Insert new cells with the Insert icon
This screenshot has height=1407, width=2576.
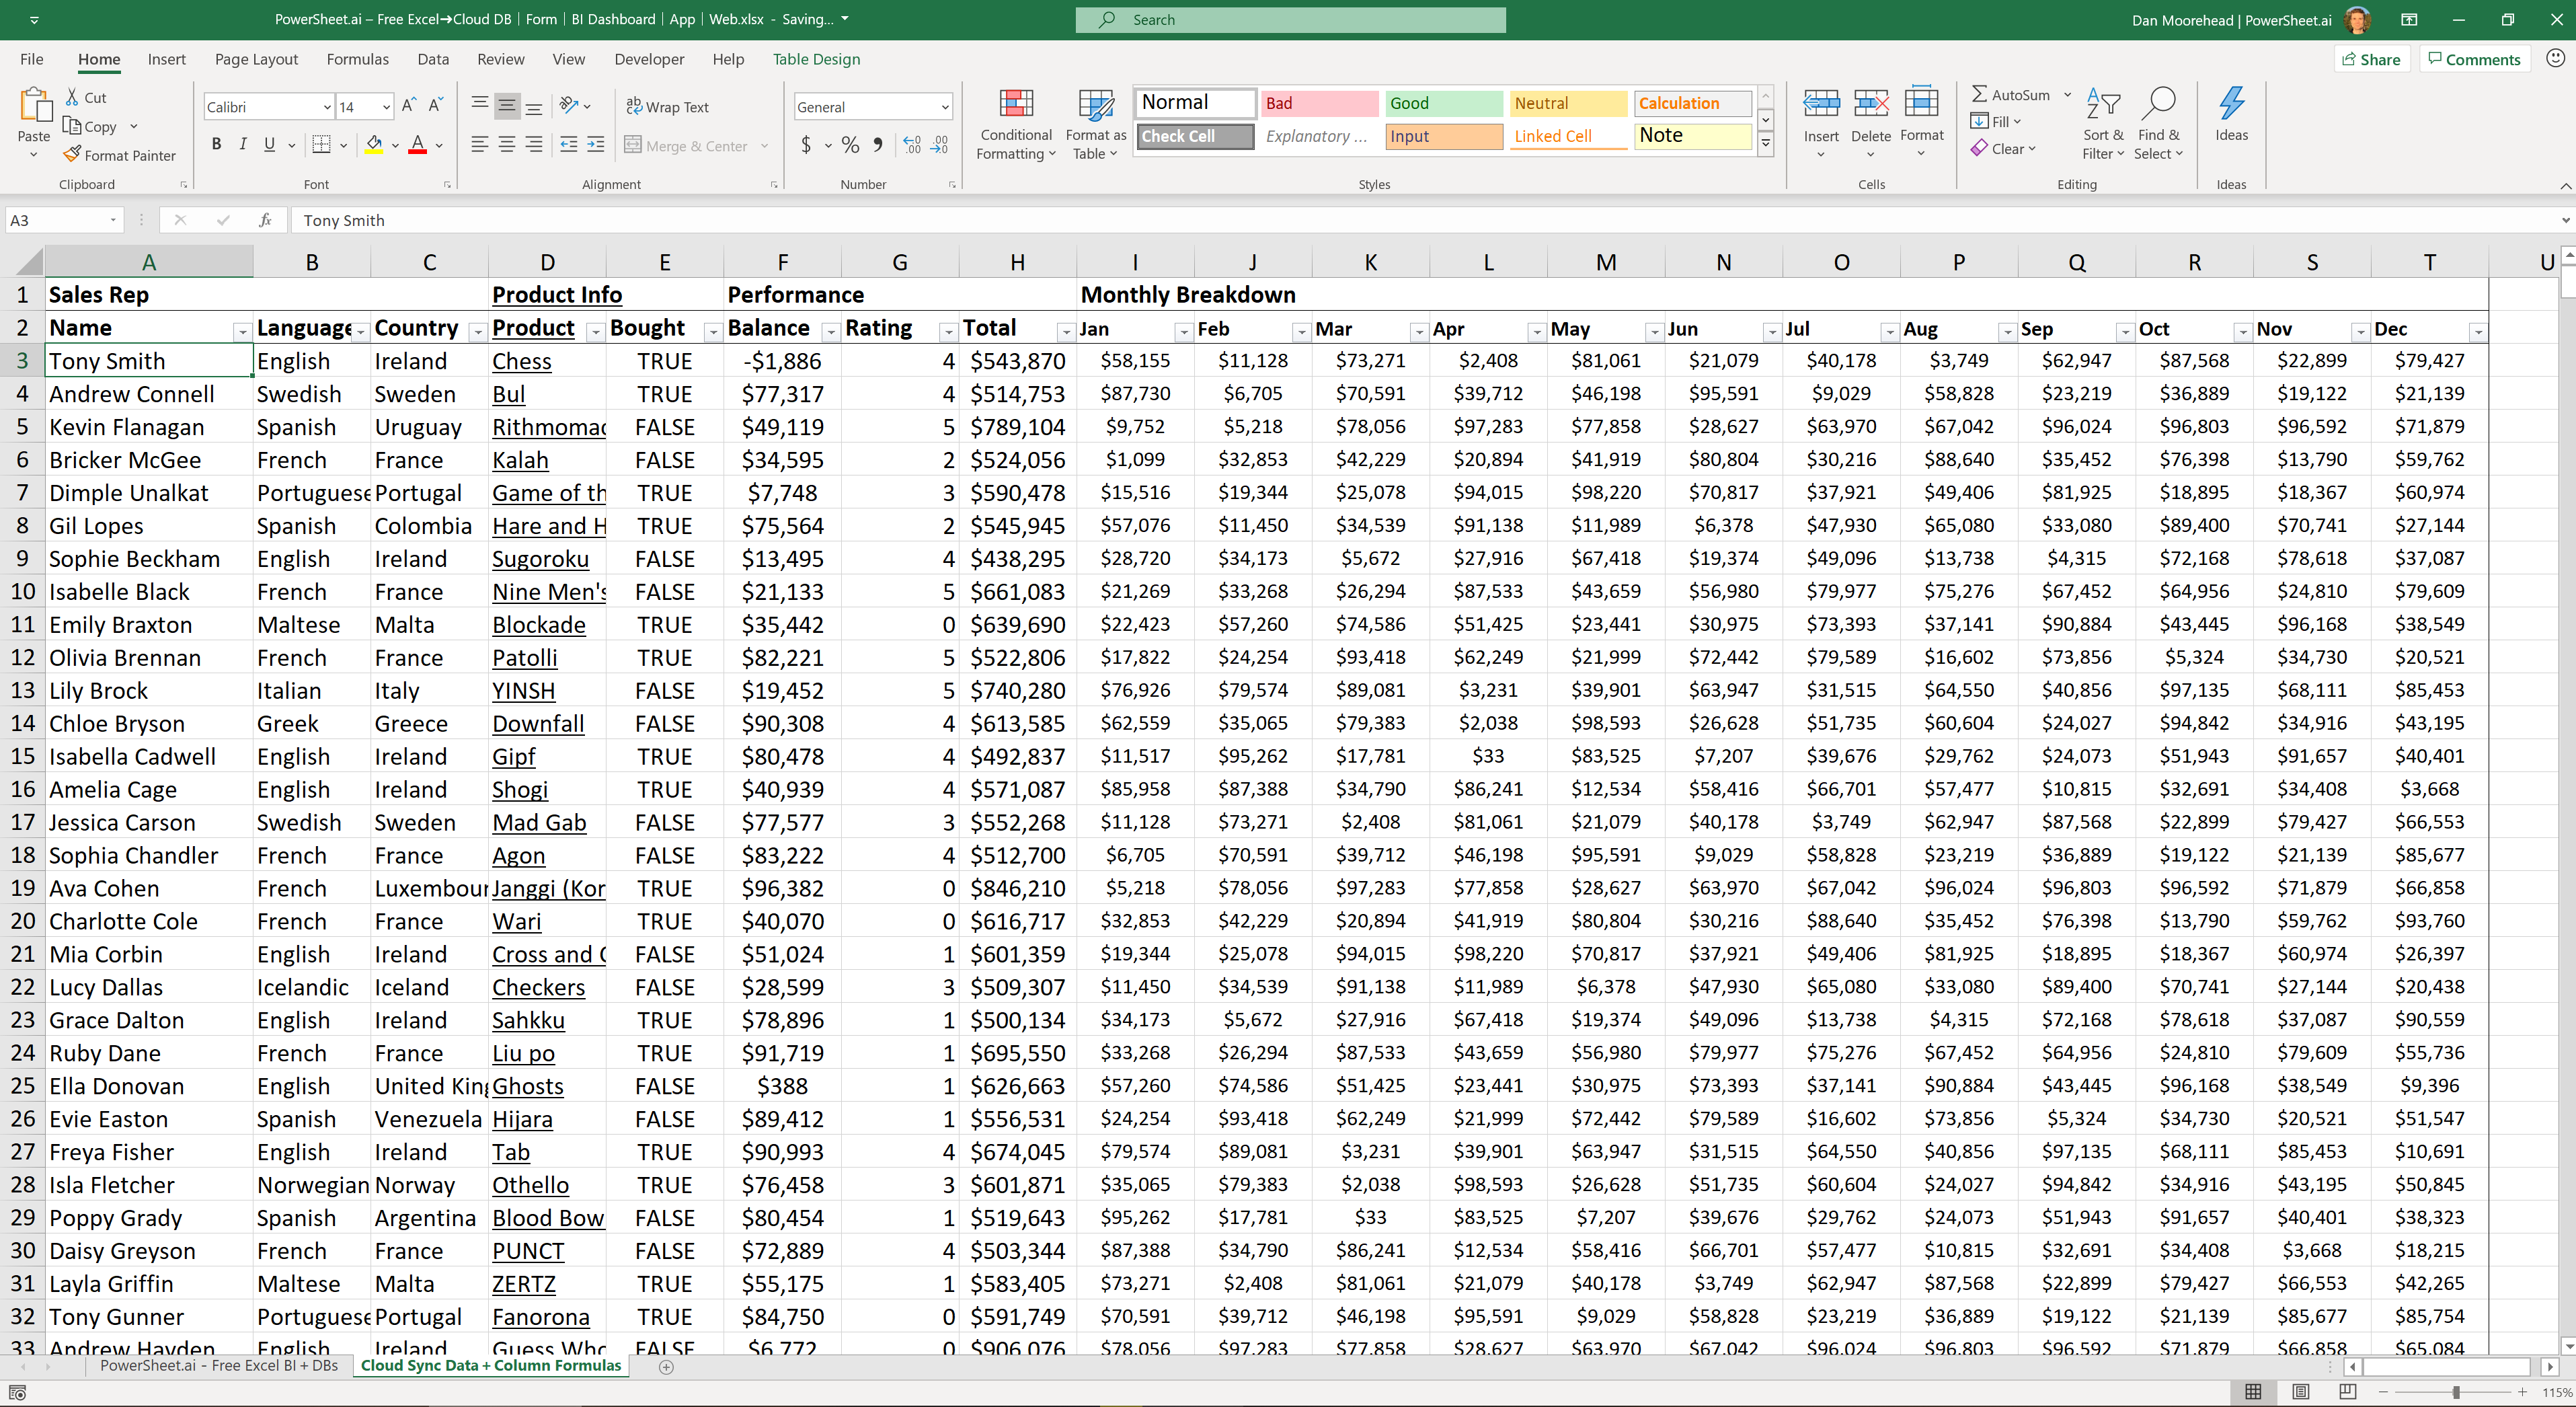[1821, 105]
